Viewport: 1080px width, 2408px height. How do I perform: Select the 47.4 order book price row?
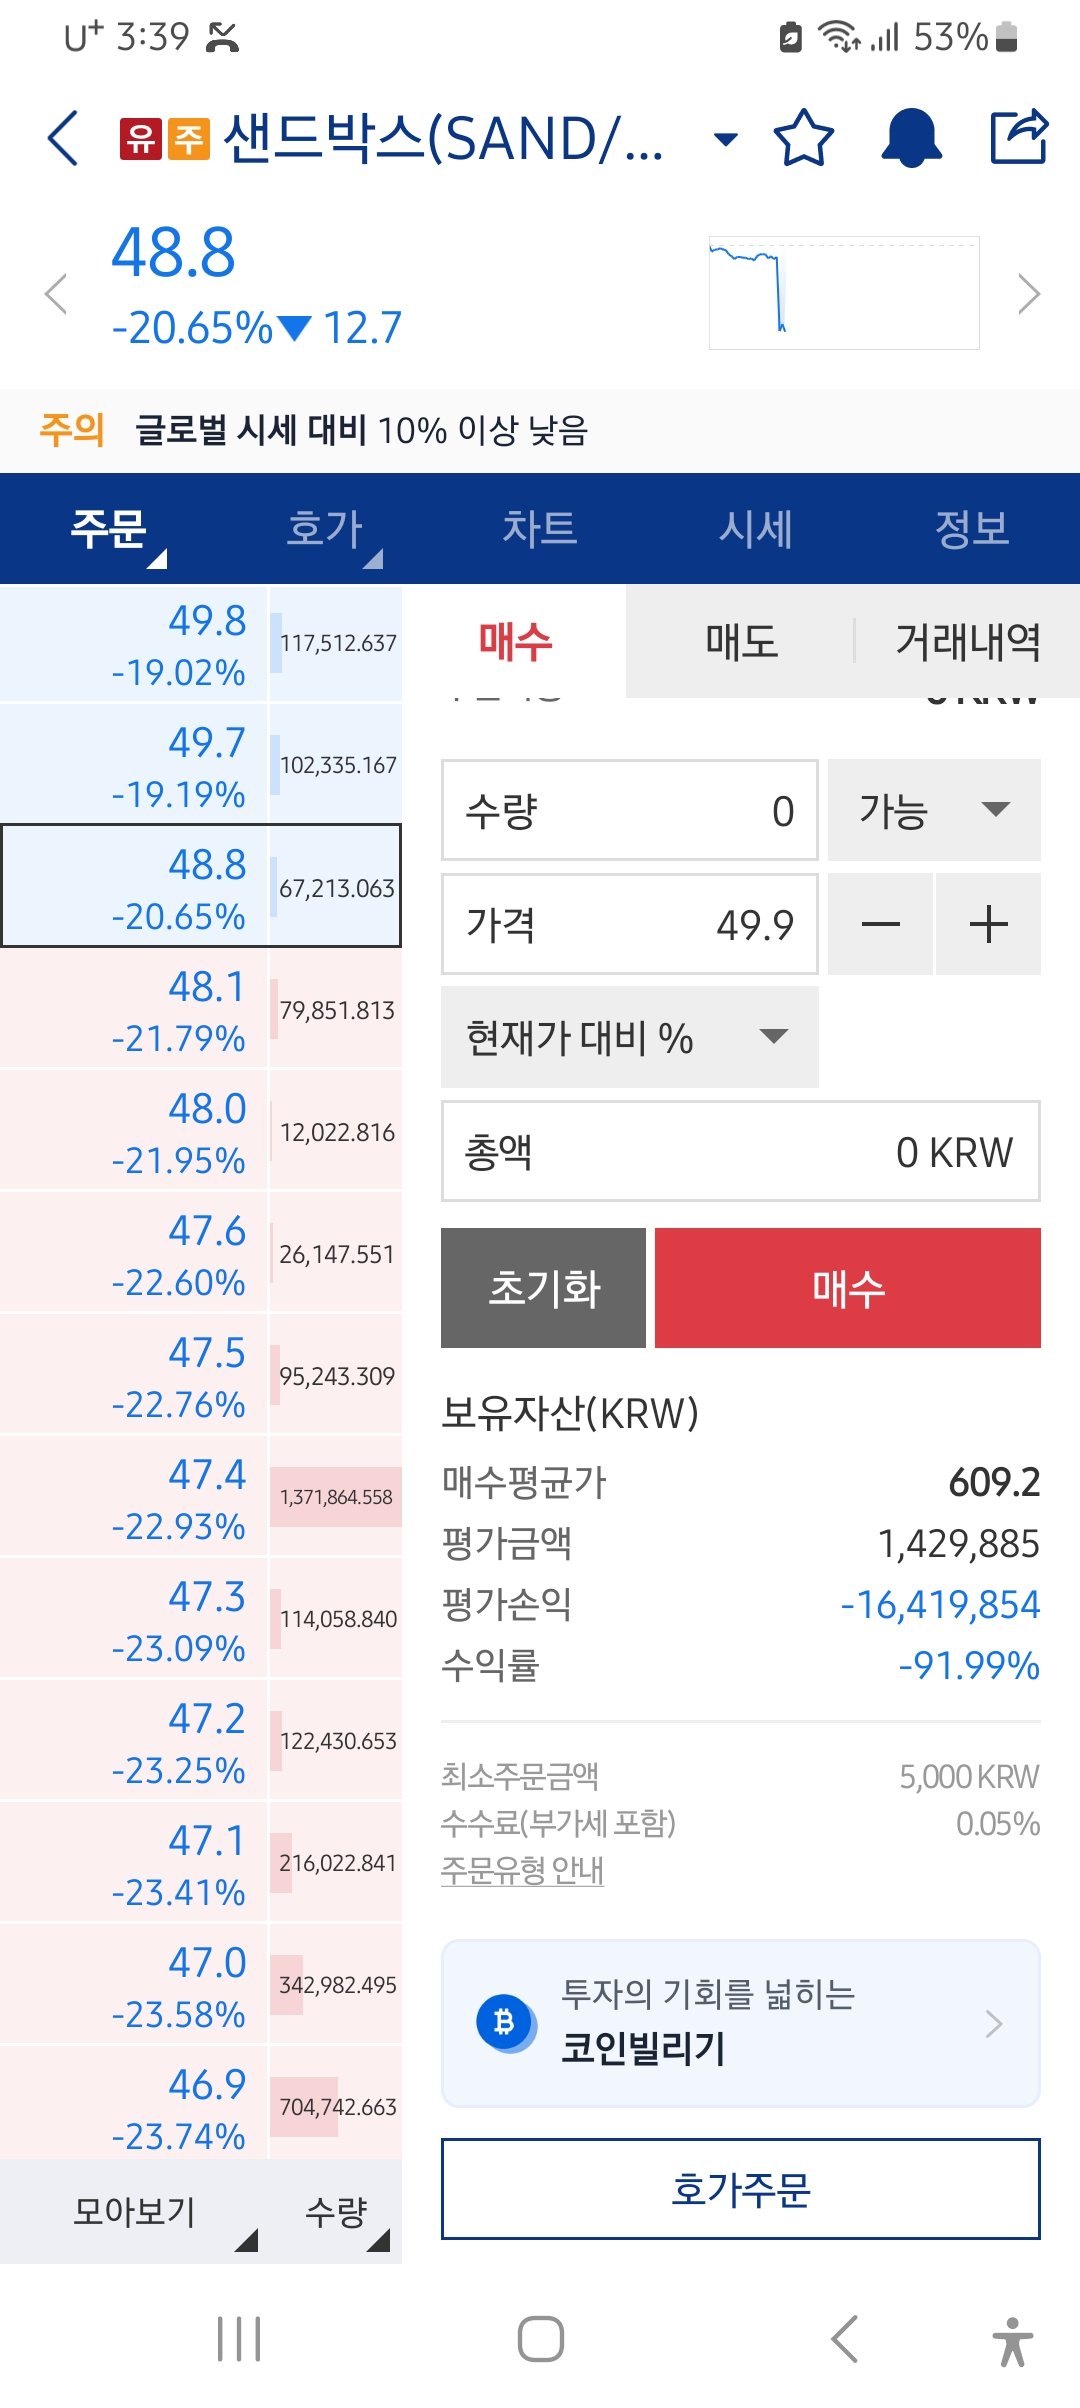pos(201,1497)
